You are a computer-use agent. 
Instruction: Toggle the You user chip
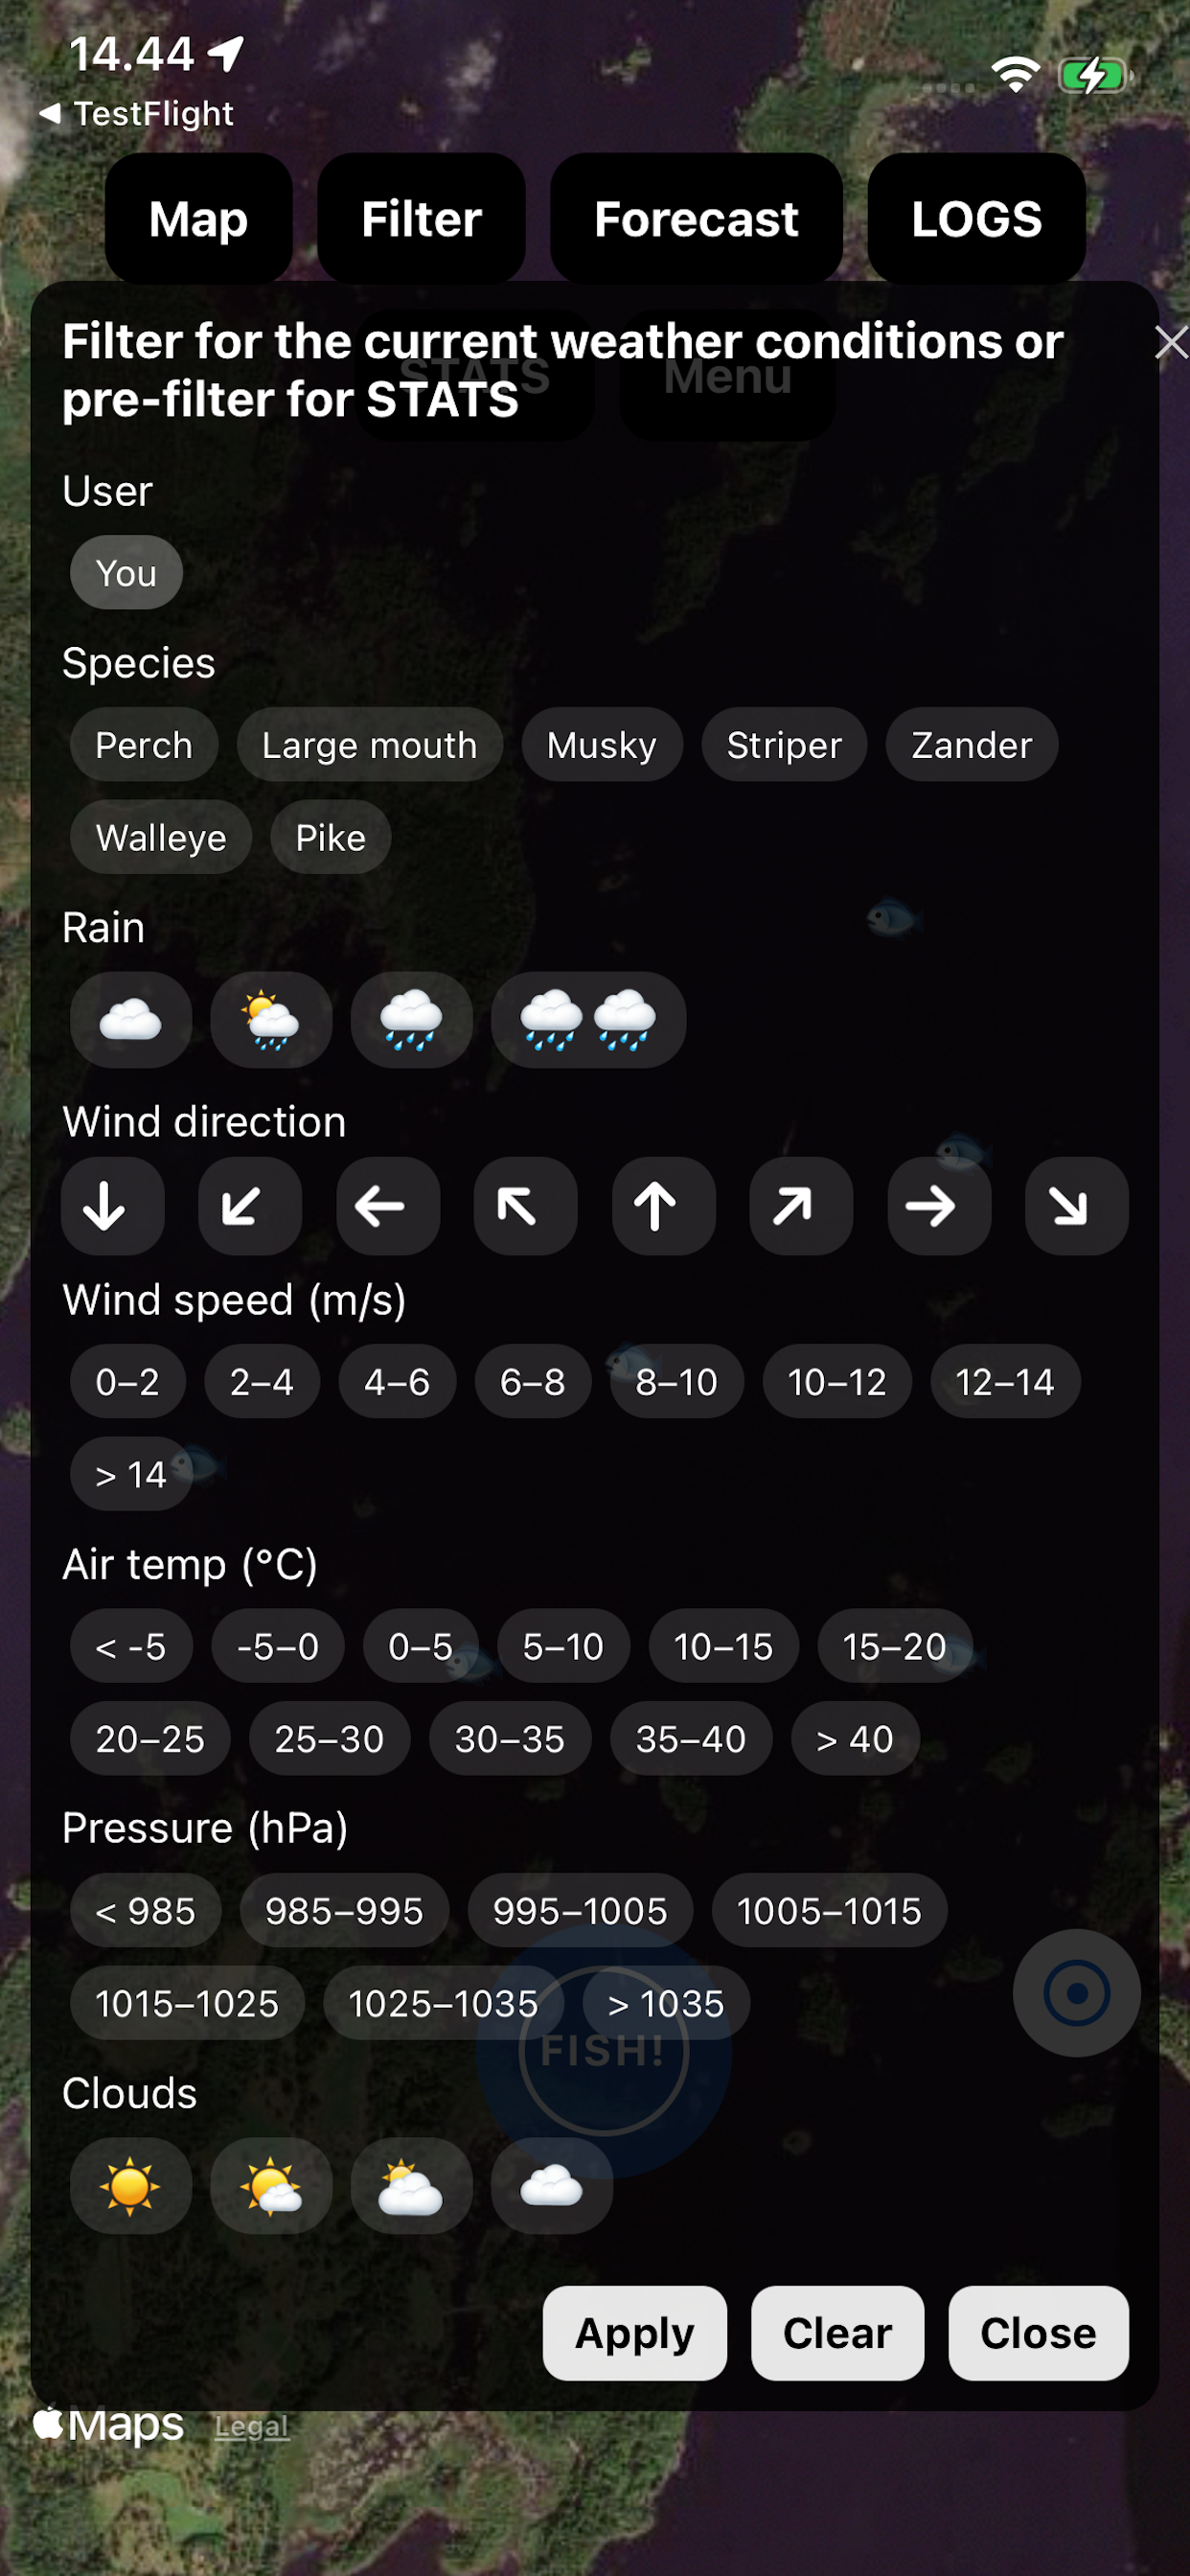click(126, 573)
